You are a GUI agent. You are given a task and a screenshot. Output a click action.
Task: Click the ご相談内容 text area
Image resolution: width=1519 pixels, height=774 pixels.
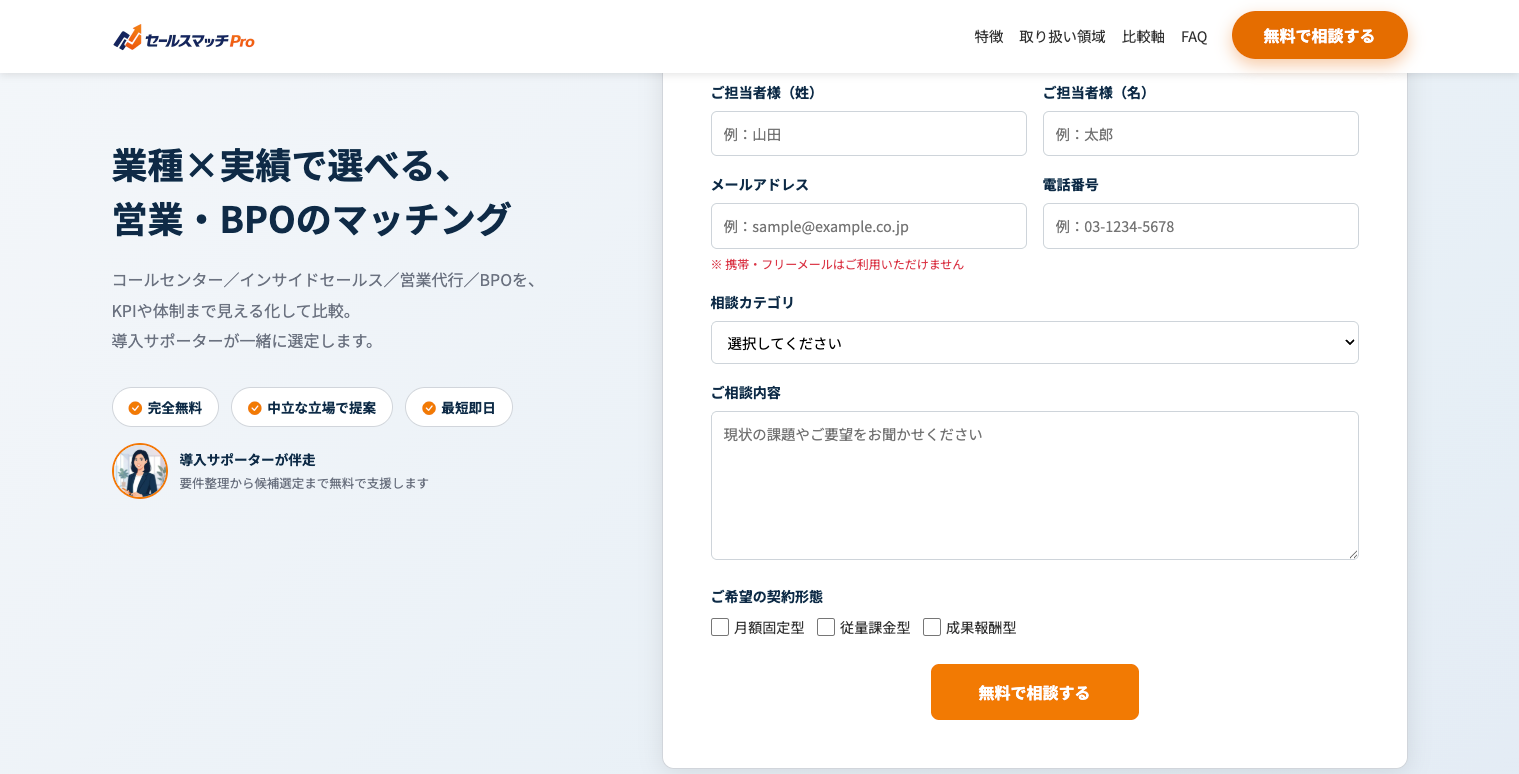point(1034,485)
